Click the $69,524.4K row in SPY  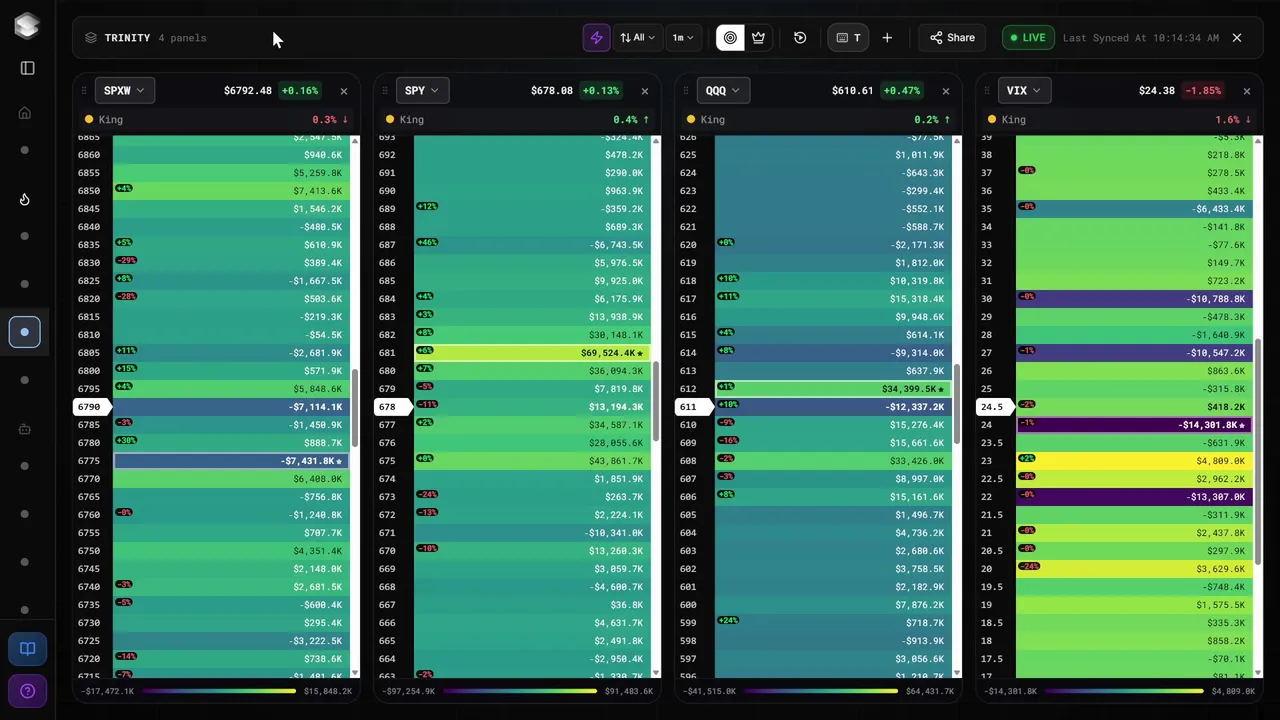click(532, 353)
